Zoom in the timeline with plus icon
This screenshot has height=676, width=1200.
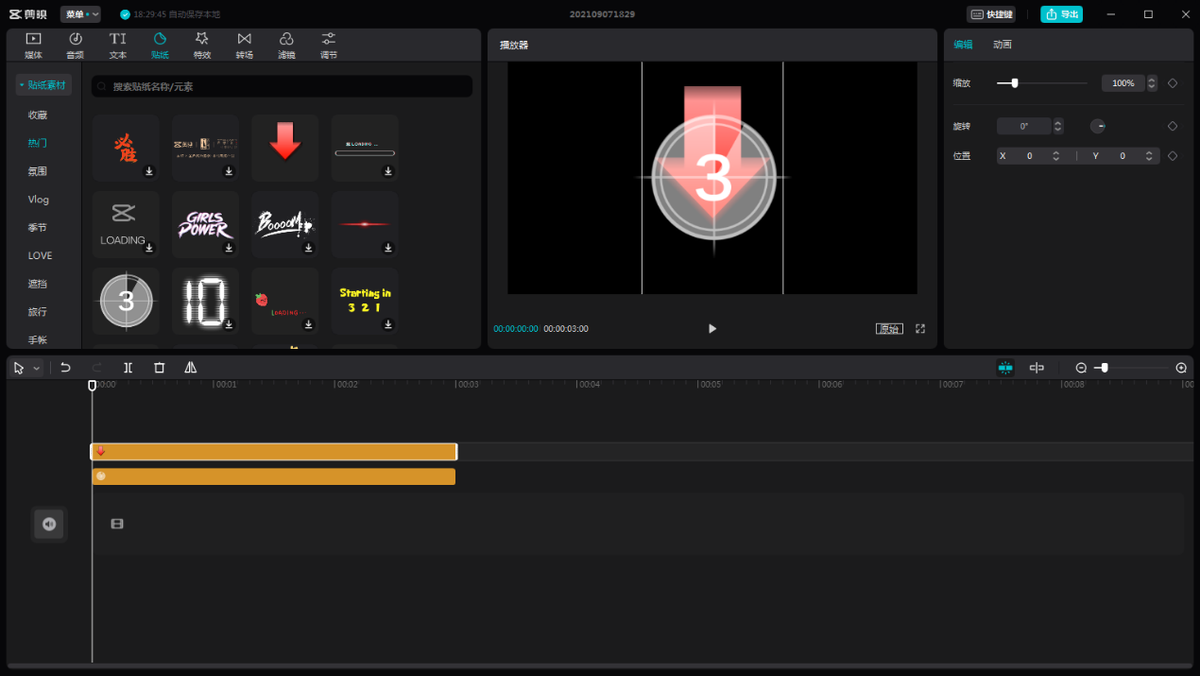[1181, 368]
